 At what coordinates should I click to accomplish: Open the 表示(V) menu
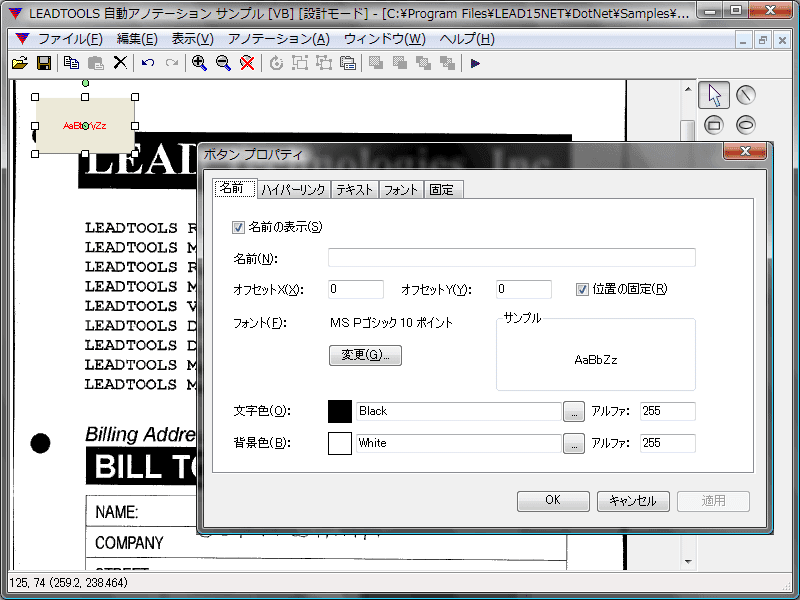click(192, 39)
